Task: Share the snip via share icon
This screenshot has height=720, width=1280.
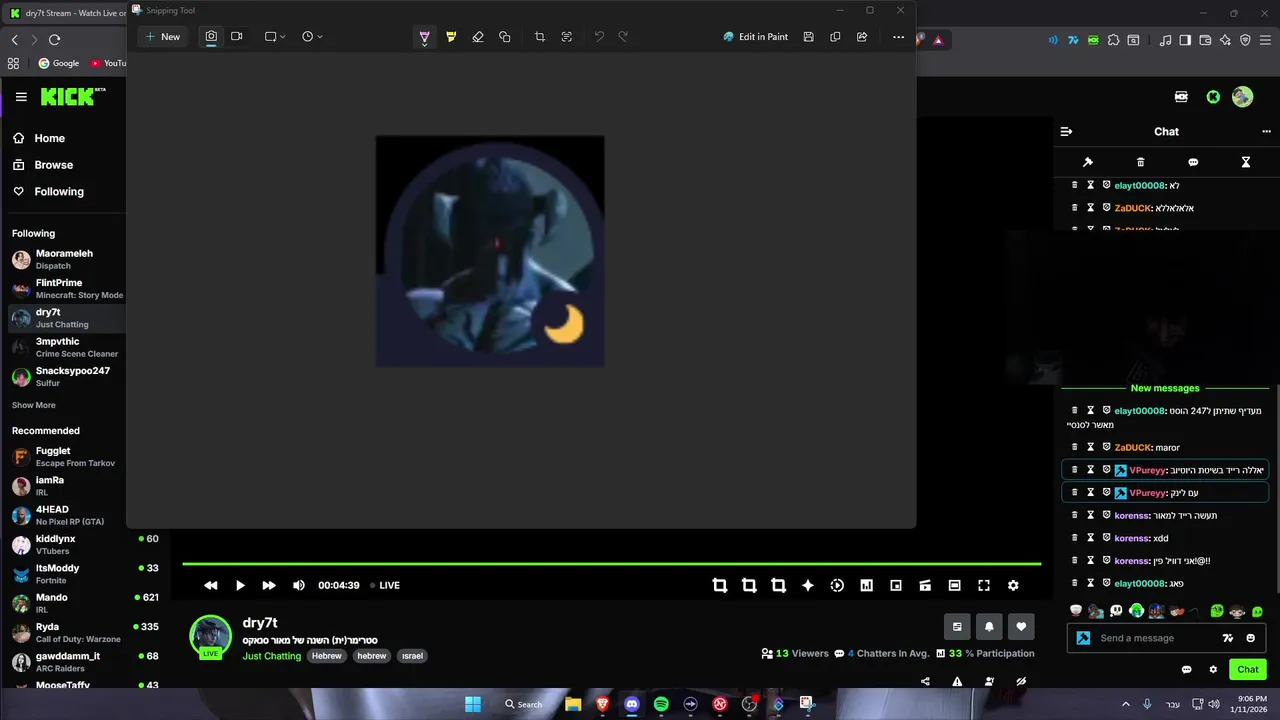Action: pyautogui.click(x=862, y=37)
